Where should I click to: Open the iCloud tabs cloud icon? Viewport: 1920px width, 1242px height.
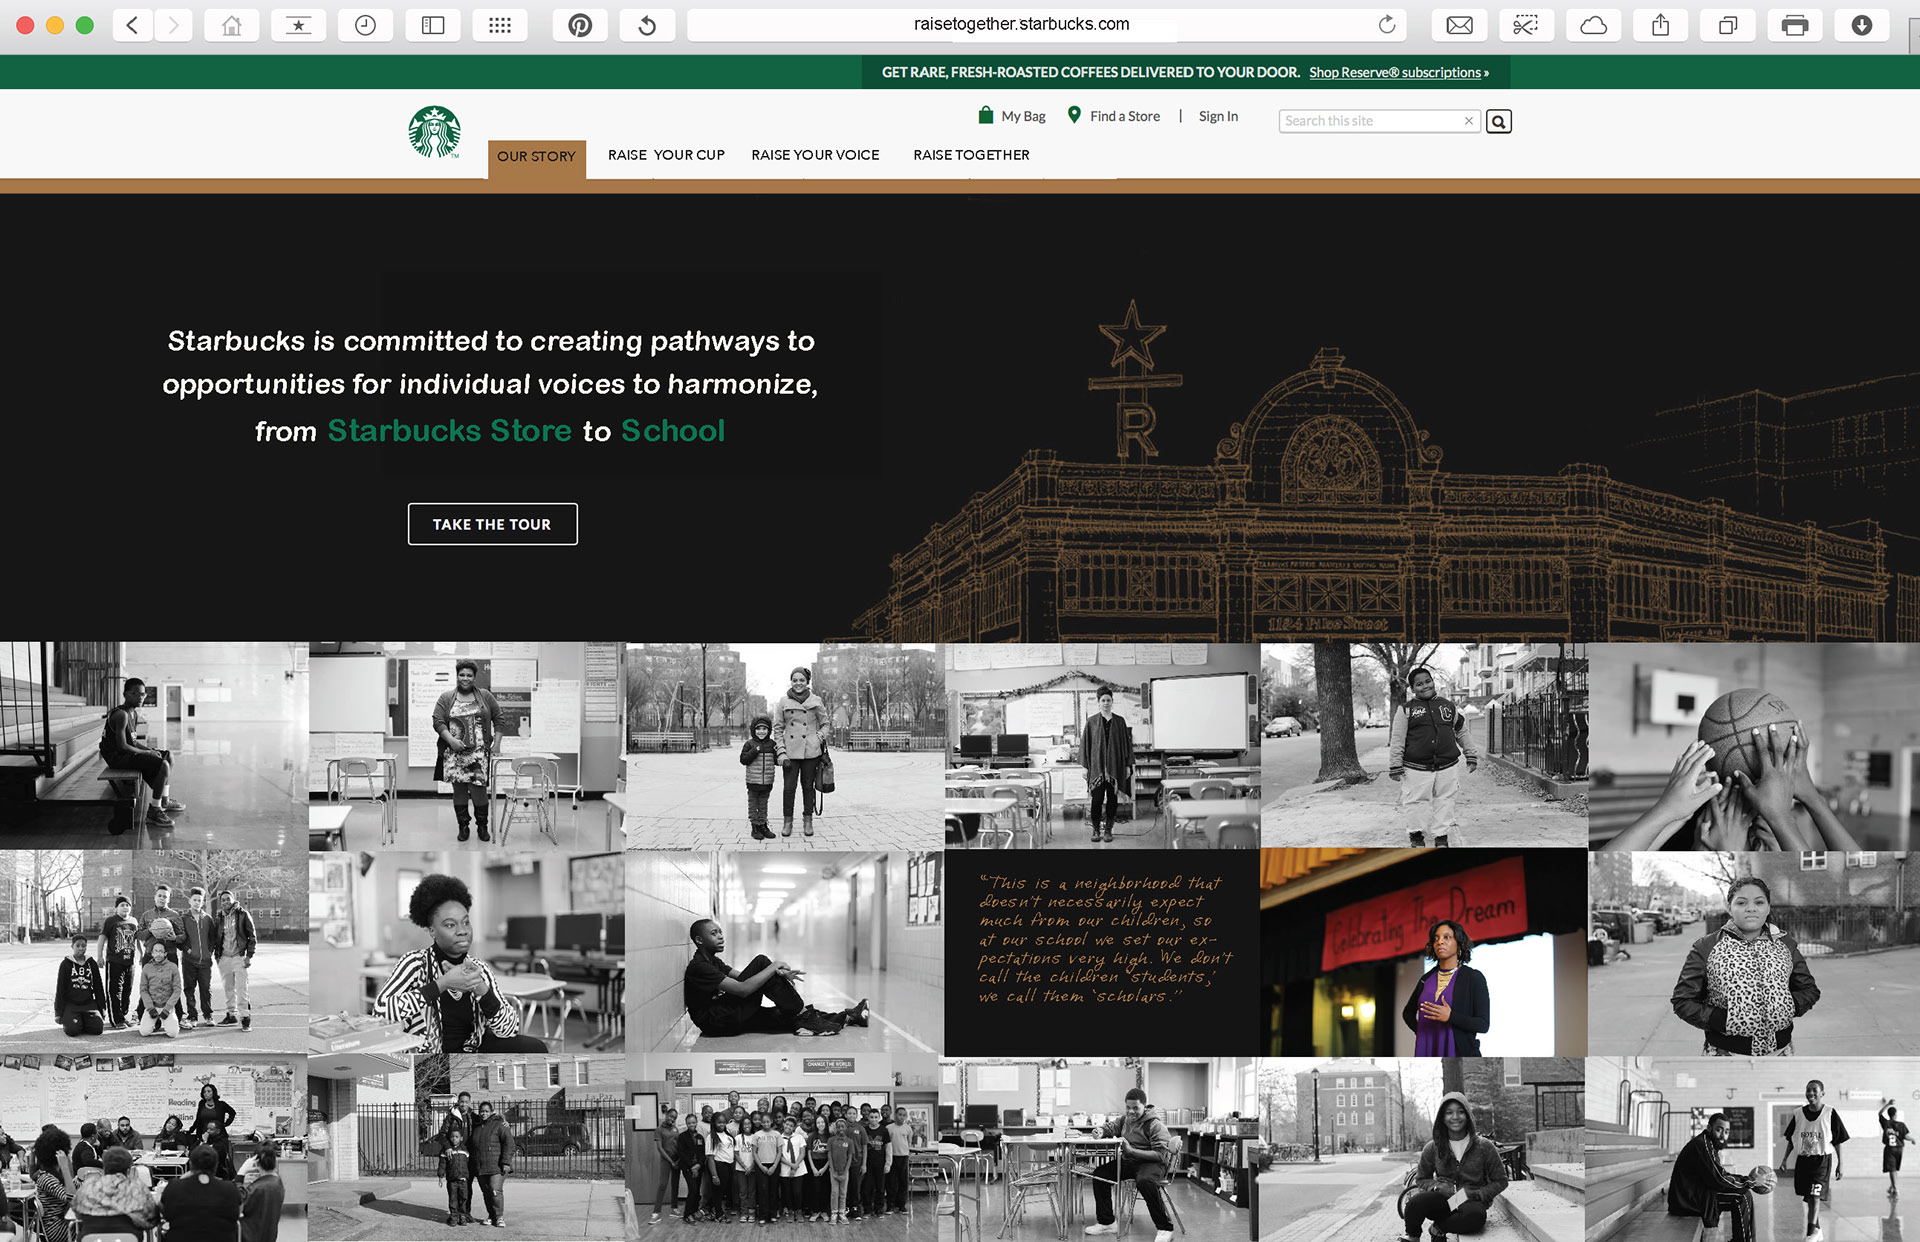pos(1593,25)
